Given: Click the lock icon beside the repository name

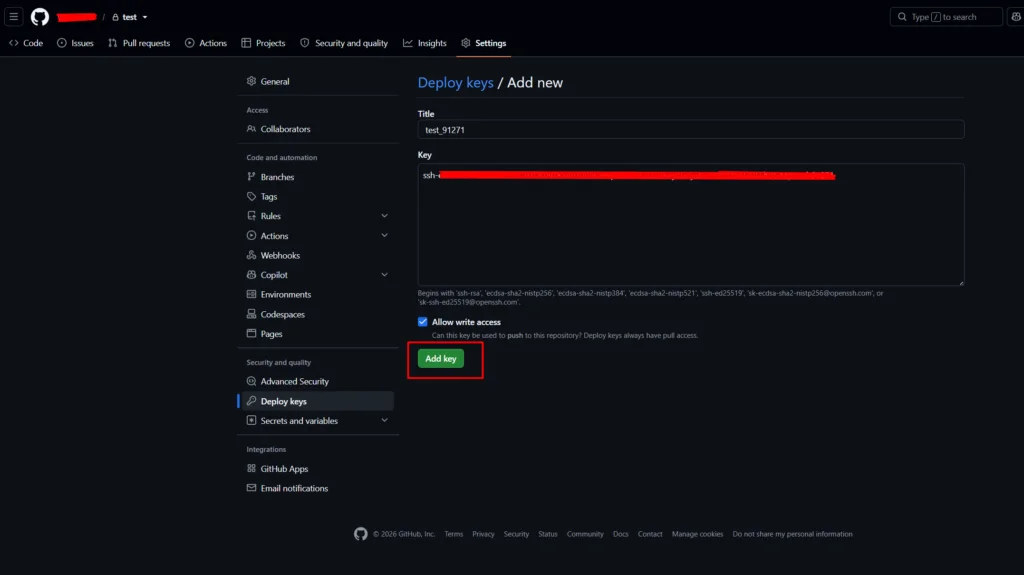Looking at the screenshot, I should (116, 17).
